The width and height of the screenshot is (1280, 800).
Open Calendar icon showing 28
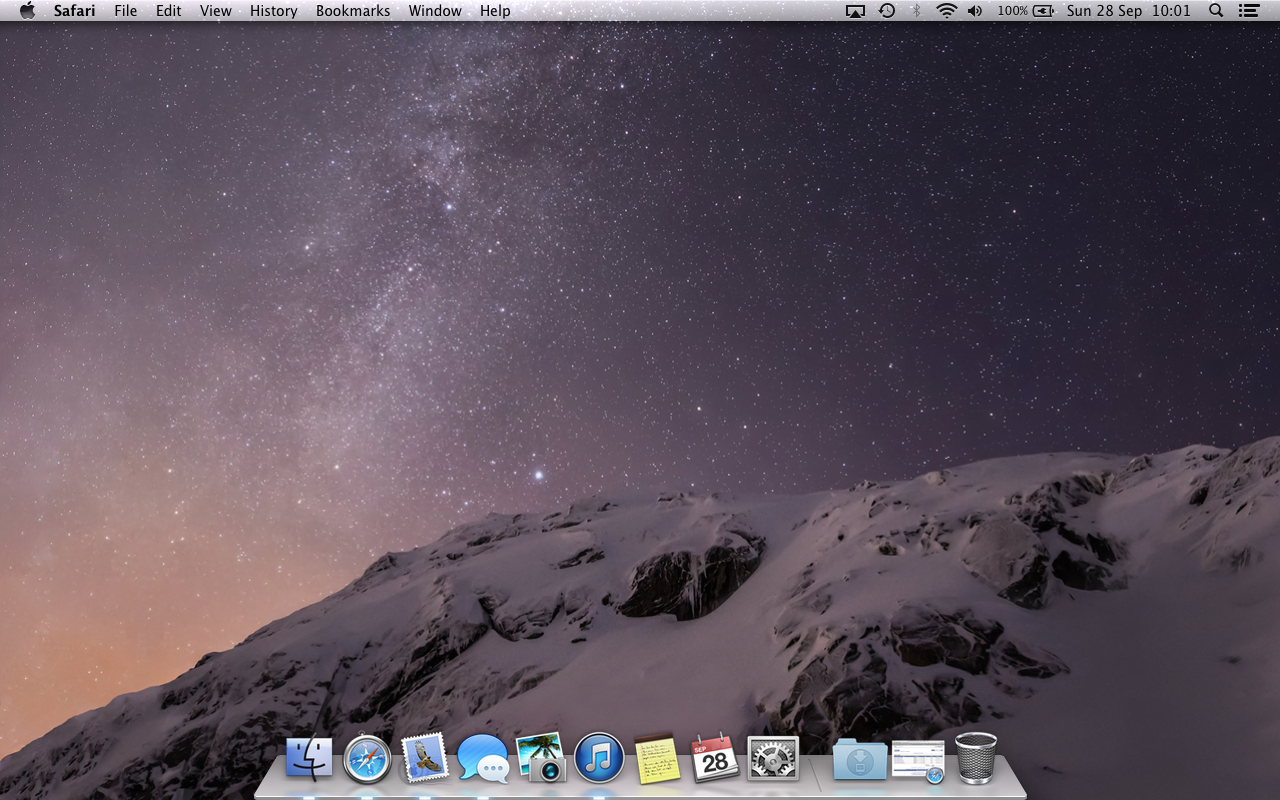715,758
